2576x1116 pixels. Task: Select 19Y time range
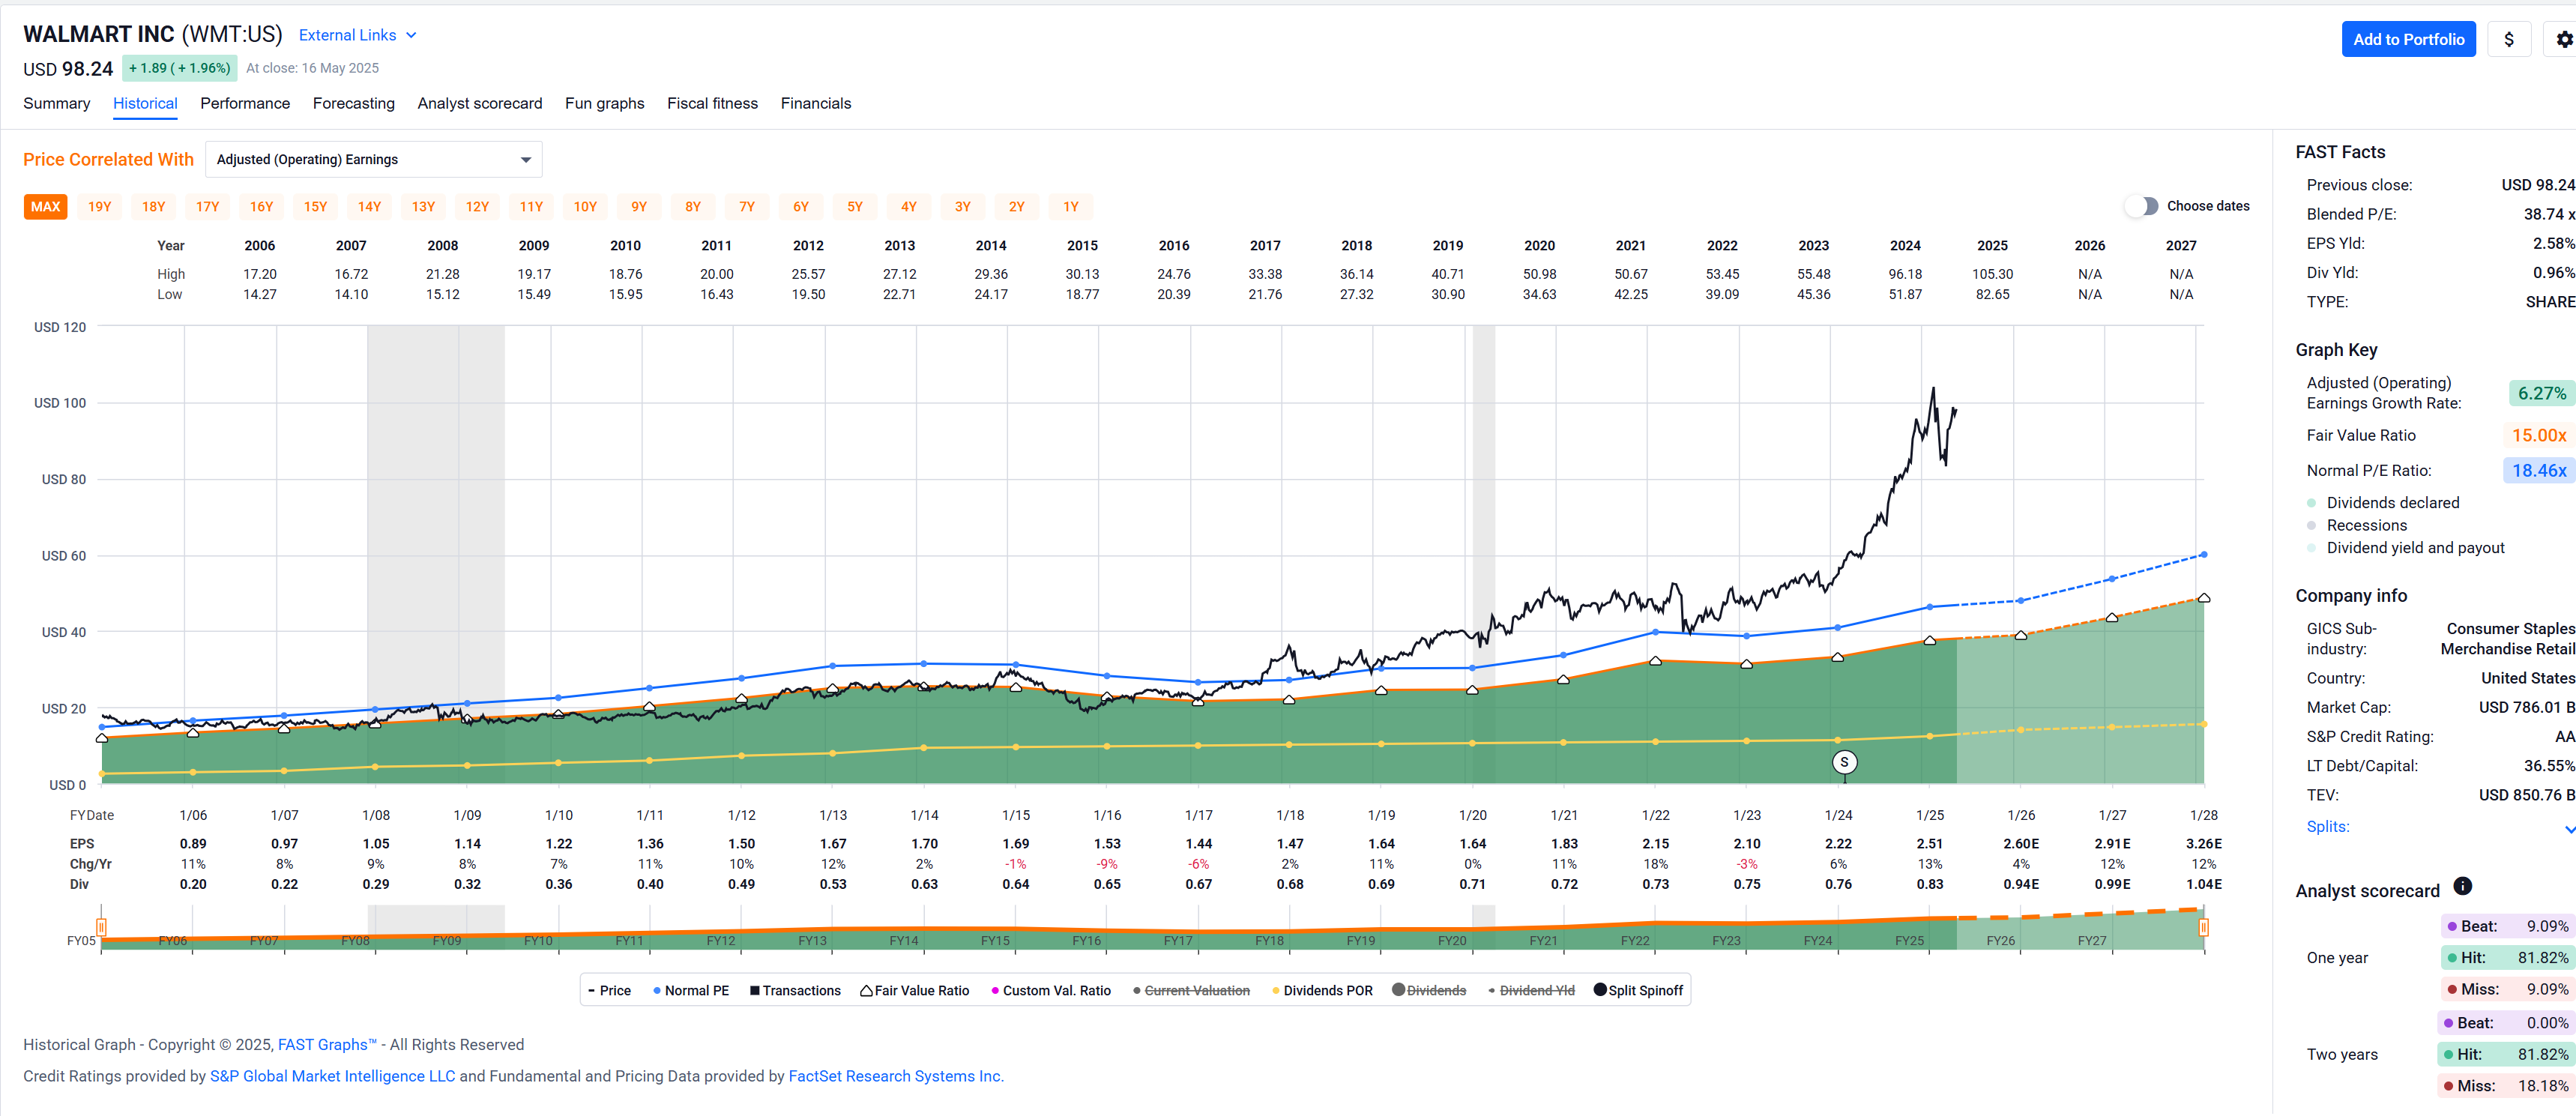tap(99, 207)
